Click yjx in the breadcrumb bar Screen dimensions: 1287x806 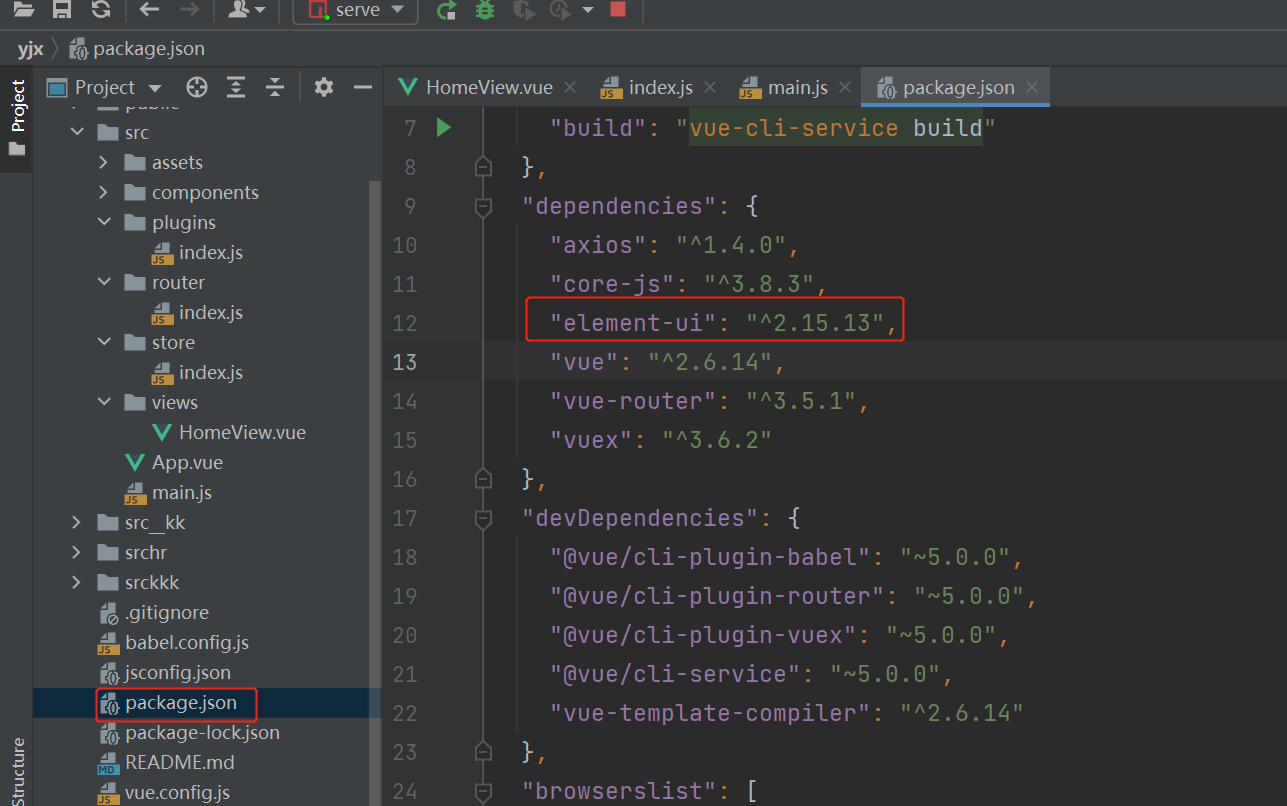(x=30, y=48)
